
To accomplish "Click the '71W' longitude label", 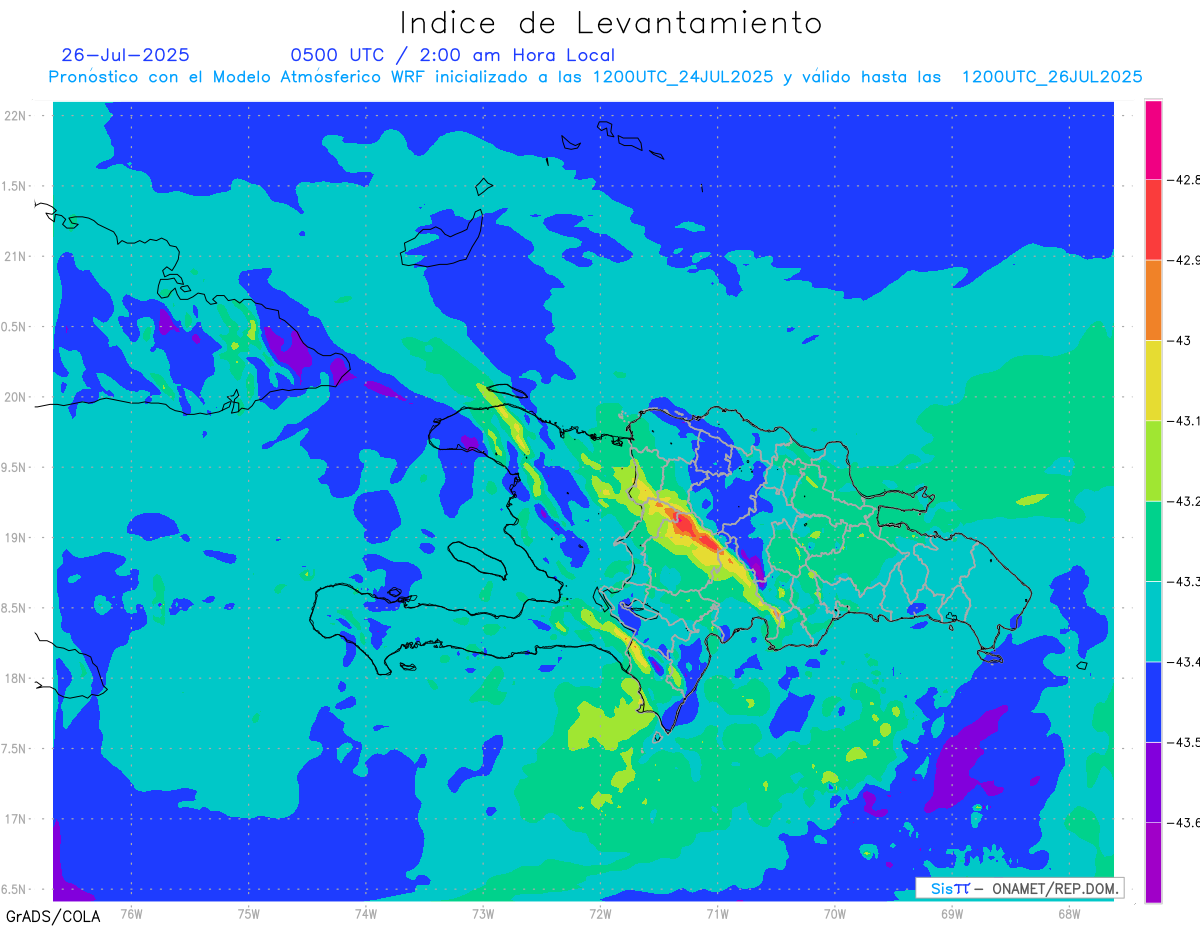I will pos(717,913).
